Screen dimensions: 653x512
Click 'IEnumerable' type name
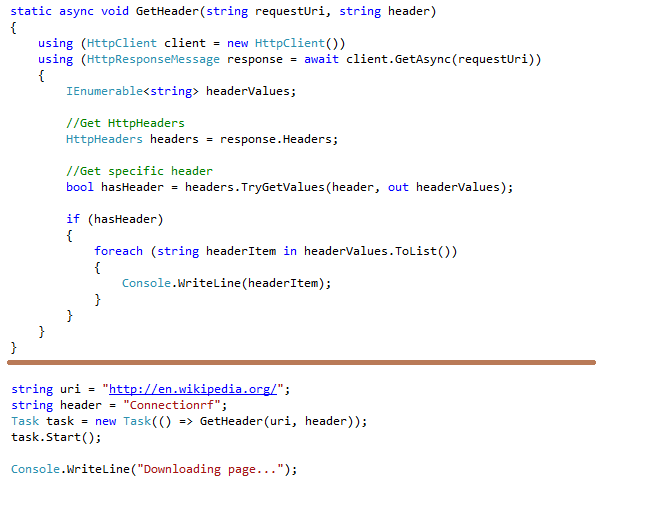105,91
